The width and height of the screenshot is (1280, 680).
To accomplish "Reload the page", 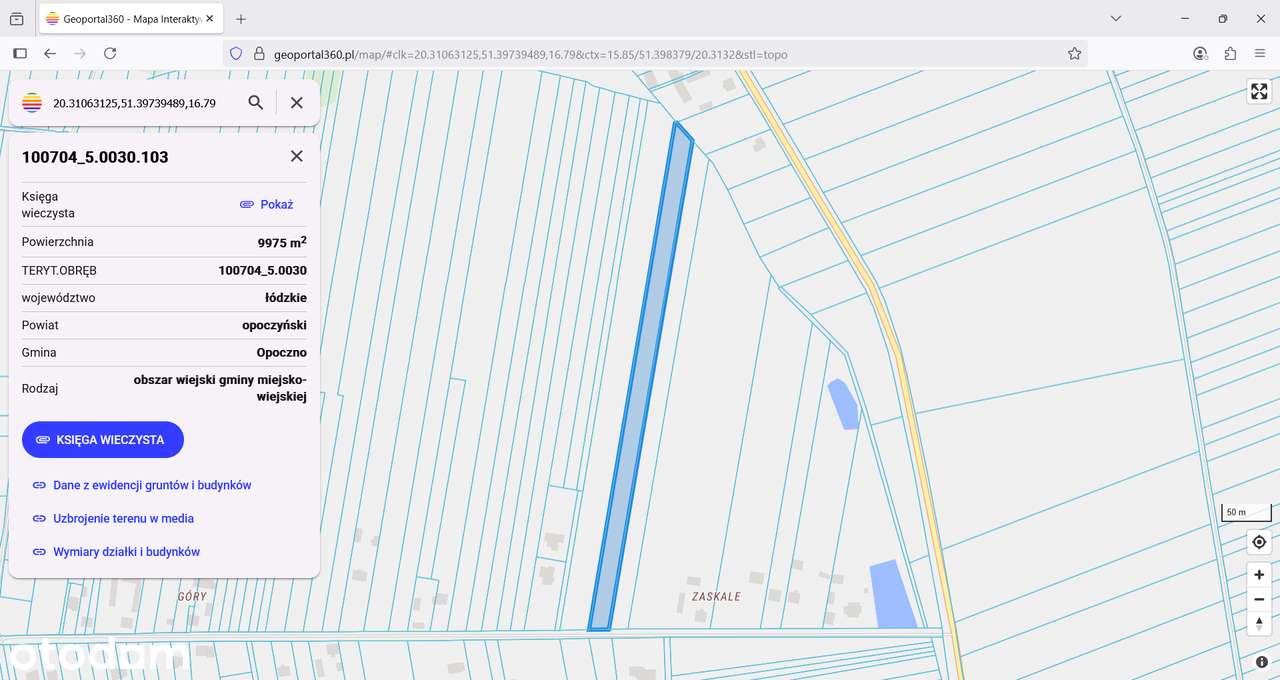I will (x=110, y=54).
